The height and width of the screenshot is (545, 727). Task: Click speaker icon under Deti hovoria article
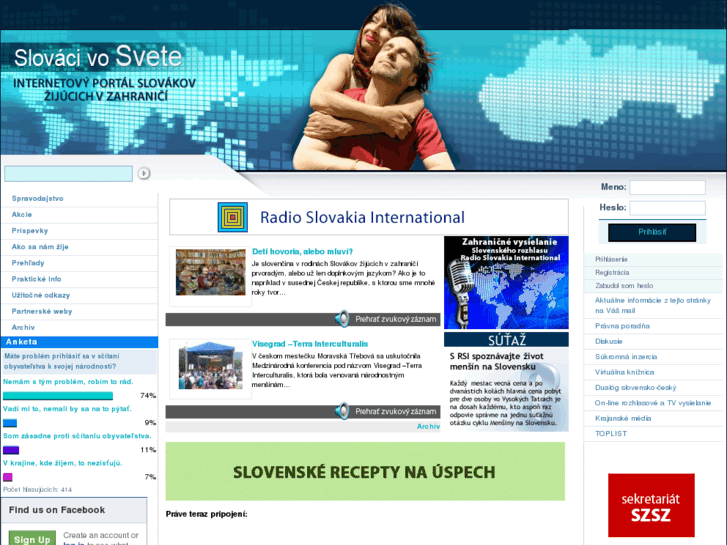click(x=342, y=319)
